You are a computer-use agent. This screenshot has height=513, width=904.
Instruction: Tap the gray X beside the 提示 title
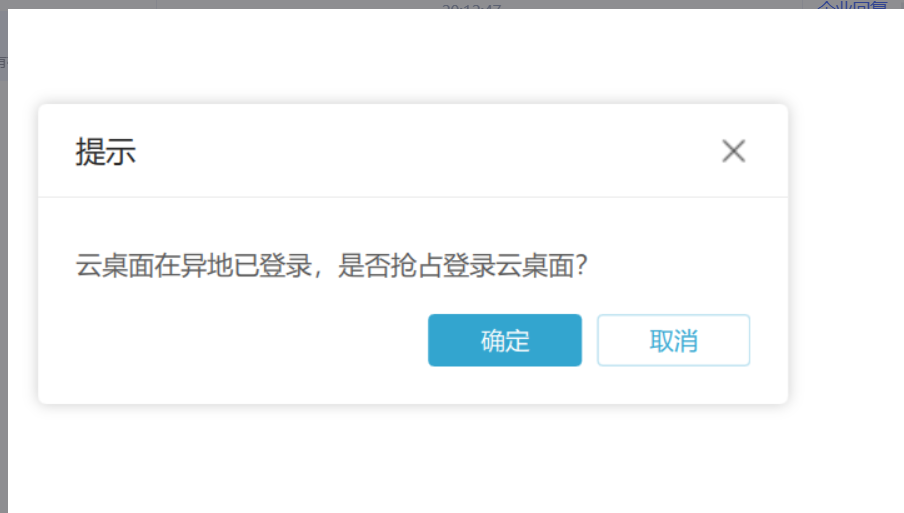733,151
